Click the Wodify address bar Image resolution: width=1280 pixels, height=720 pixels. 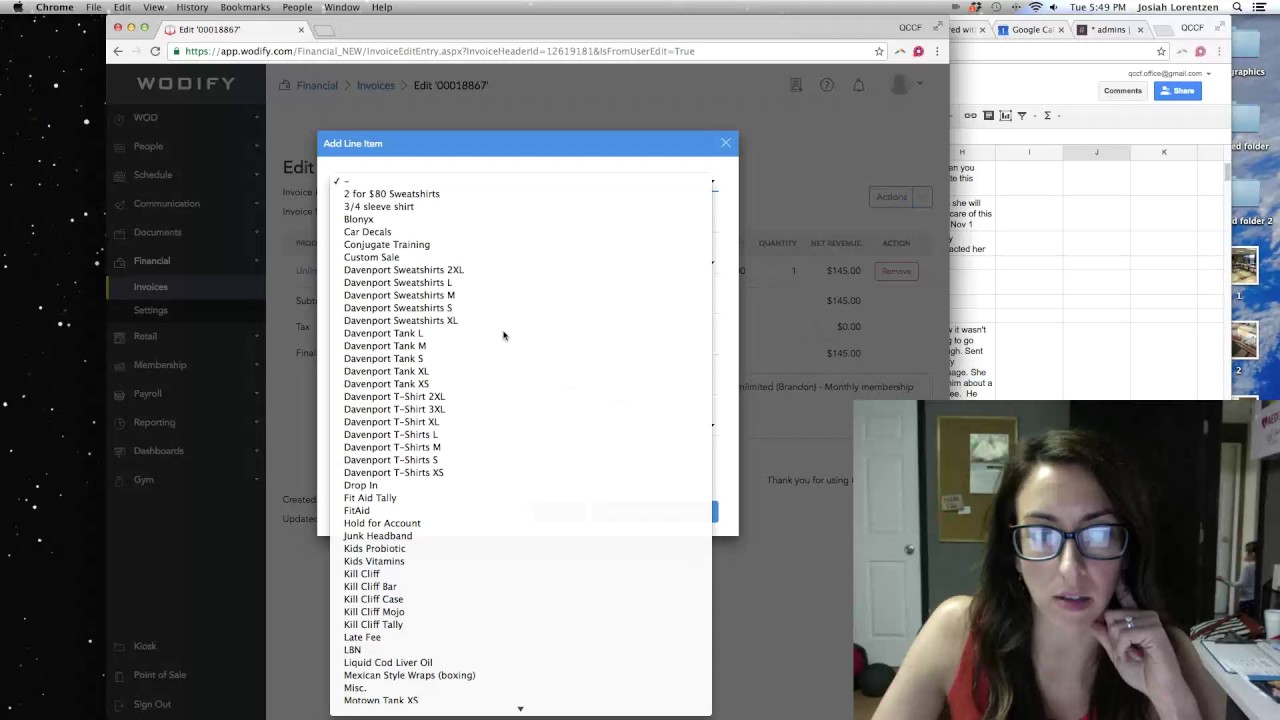(520, 51)
